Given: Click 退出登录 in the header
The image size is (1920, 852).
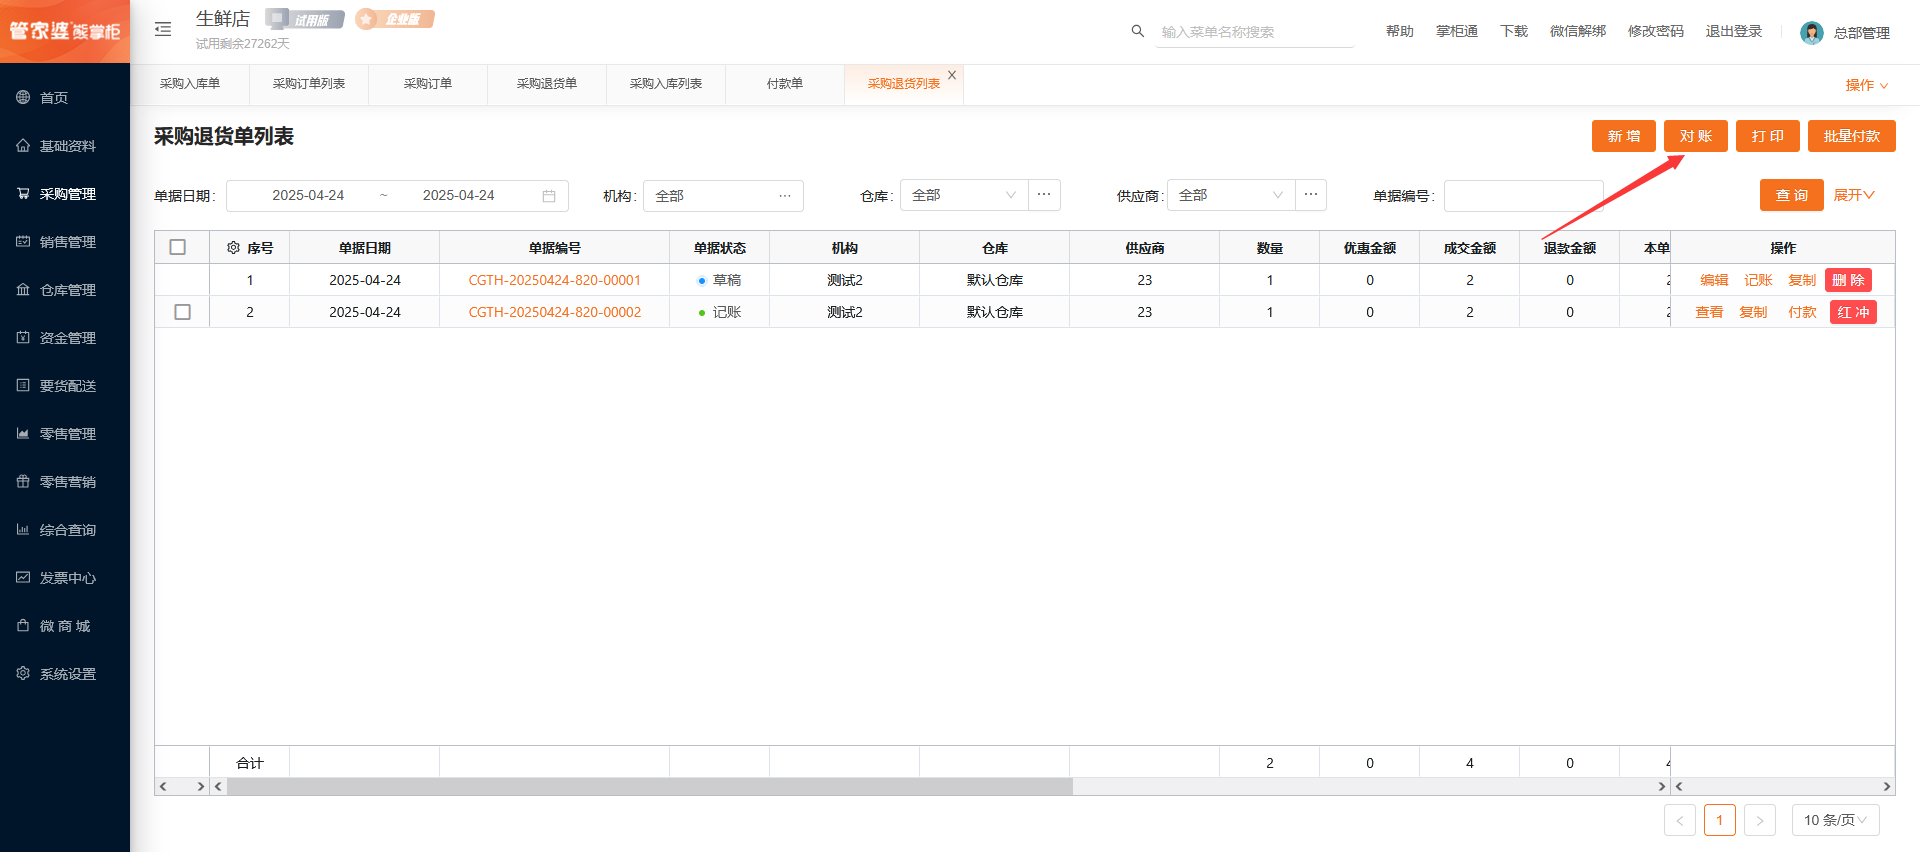Looking at the screenshot, I should pos(1734,31).
